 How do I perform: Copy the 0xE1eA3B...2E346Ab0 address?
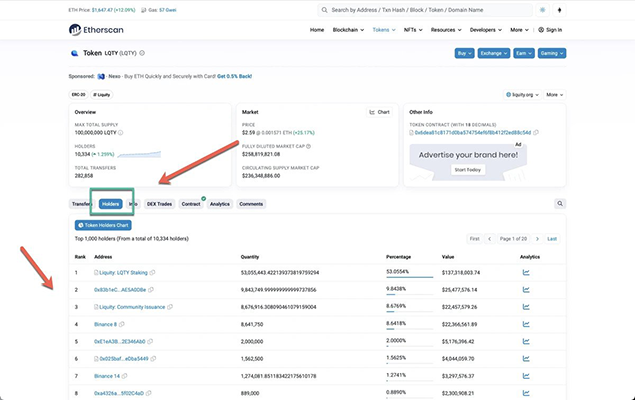(150, 342)
